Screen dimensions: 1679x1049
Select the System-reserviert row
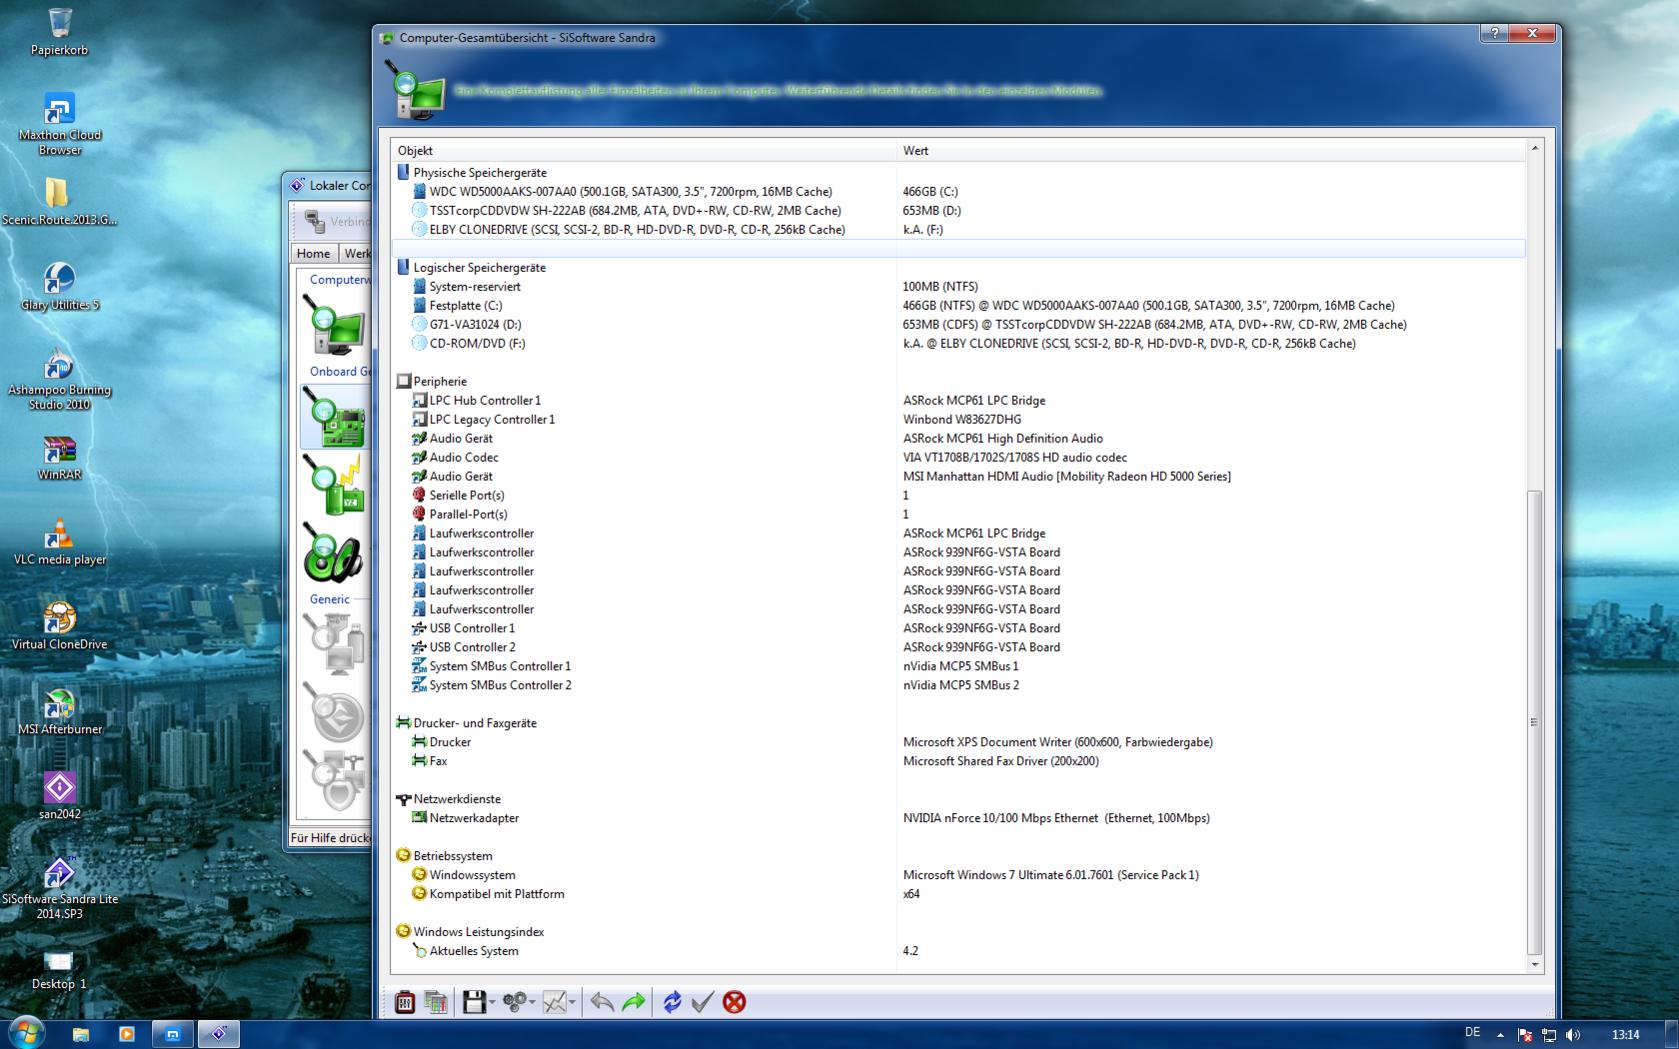(x=958, y=287)
